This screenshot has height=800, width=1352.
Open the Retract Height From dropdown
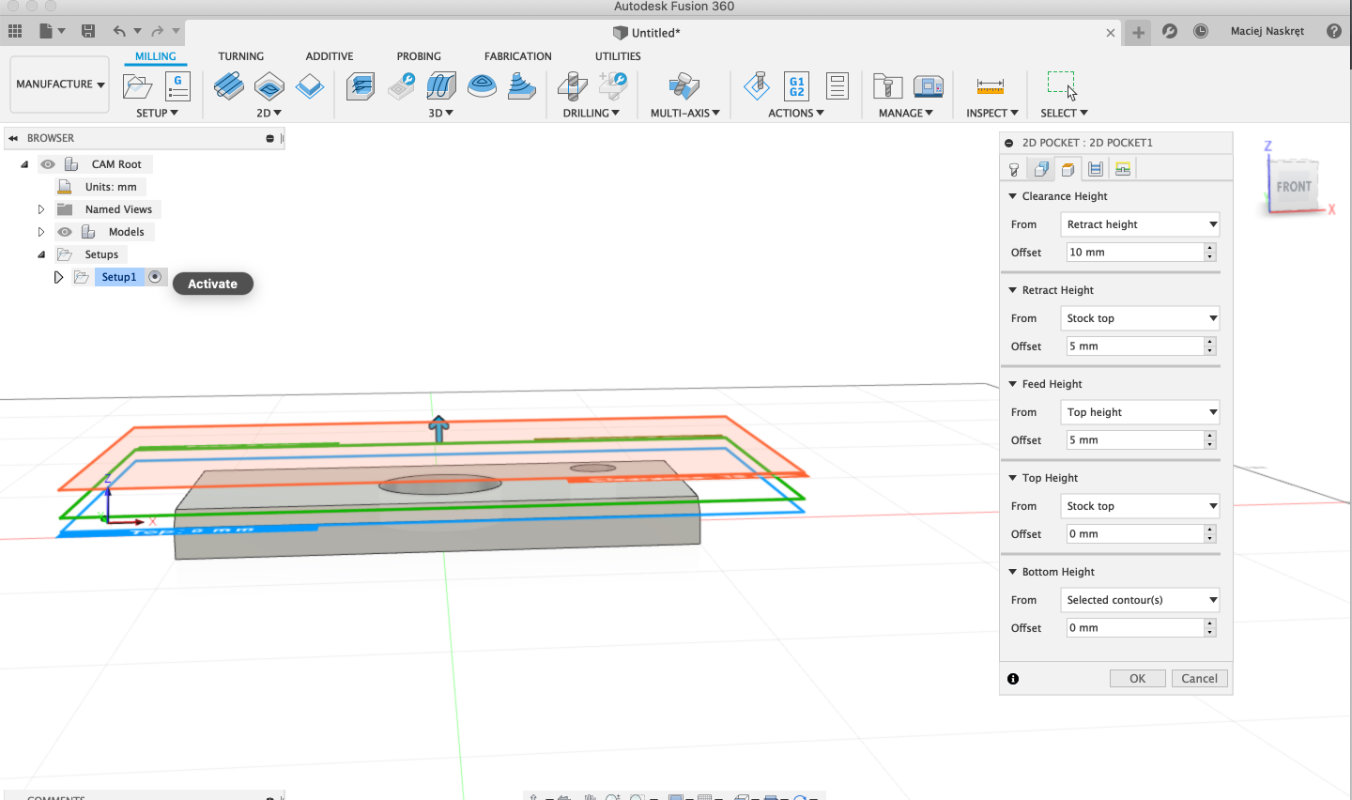click(1140, 318)
